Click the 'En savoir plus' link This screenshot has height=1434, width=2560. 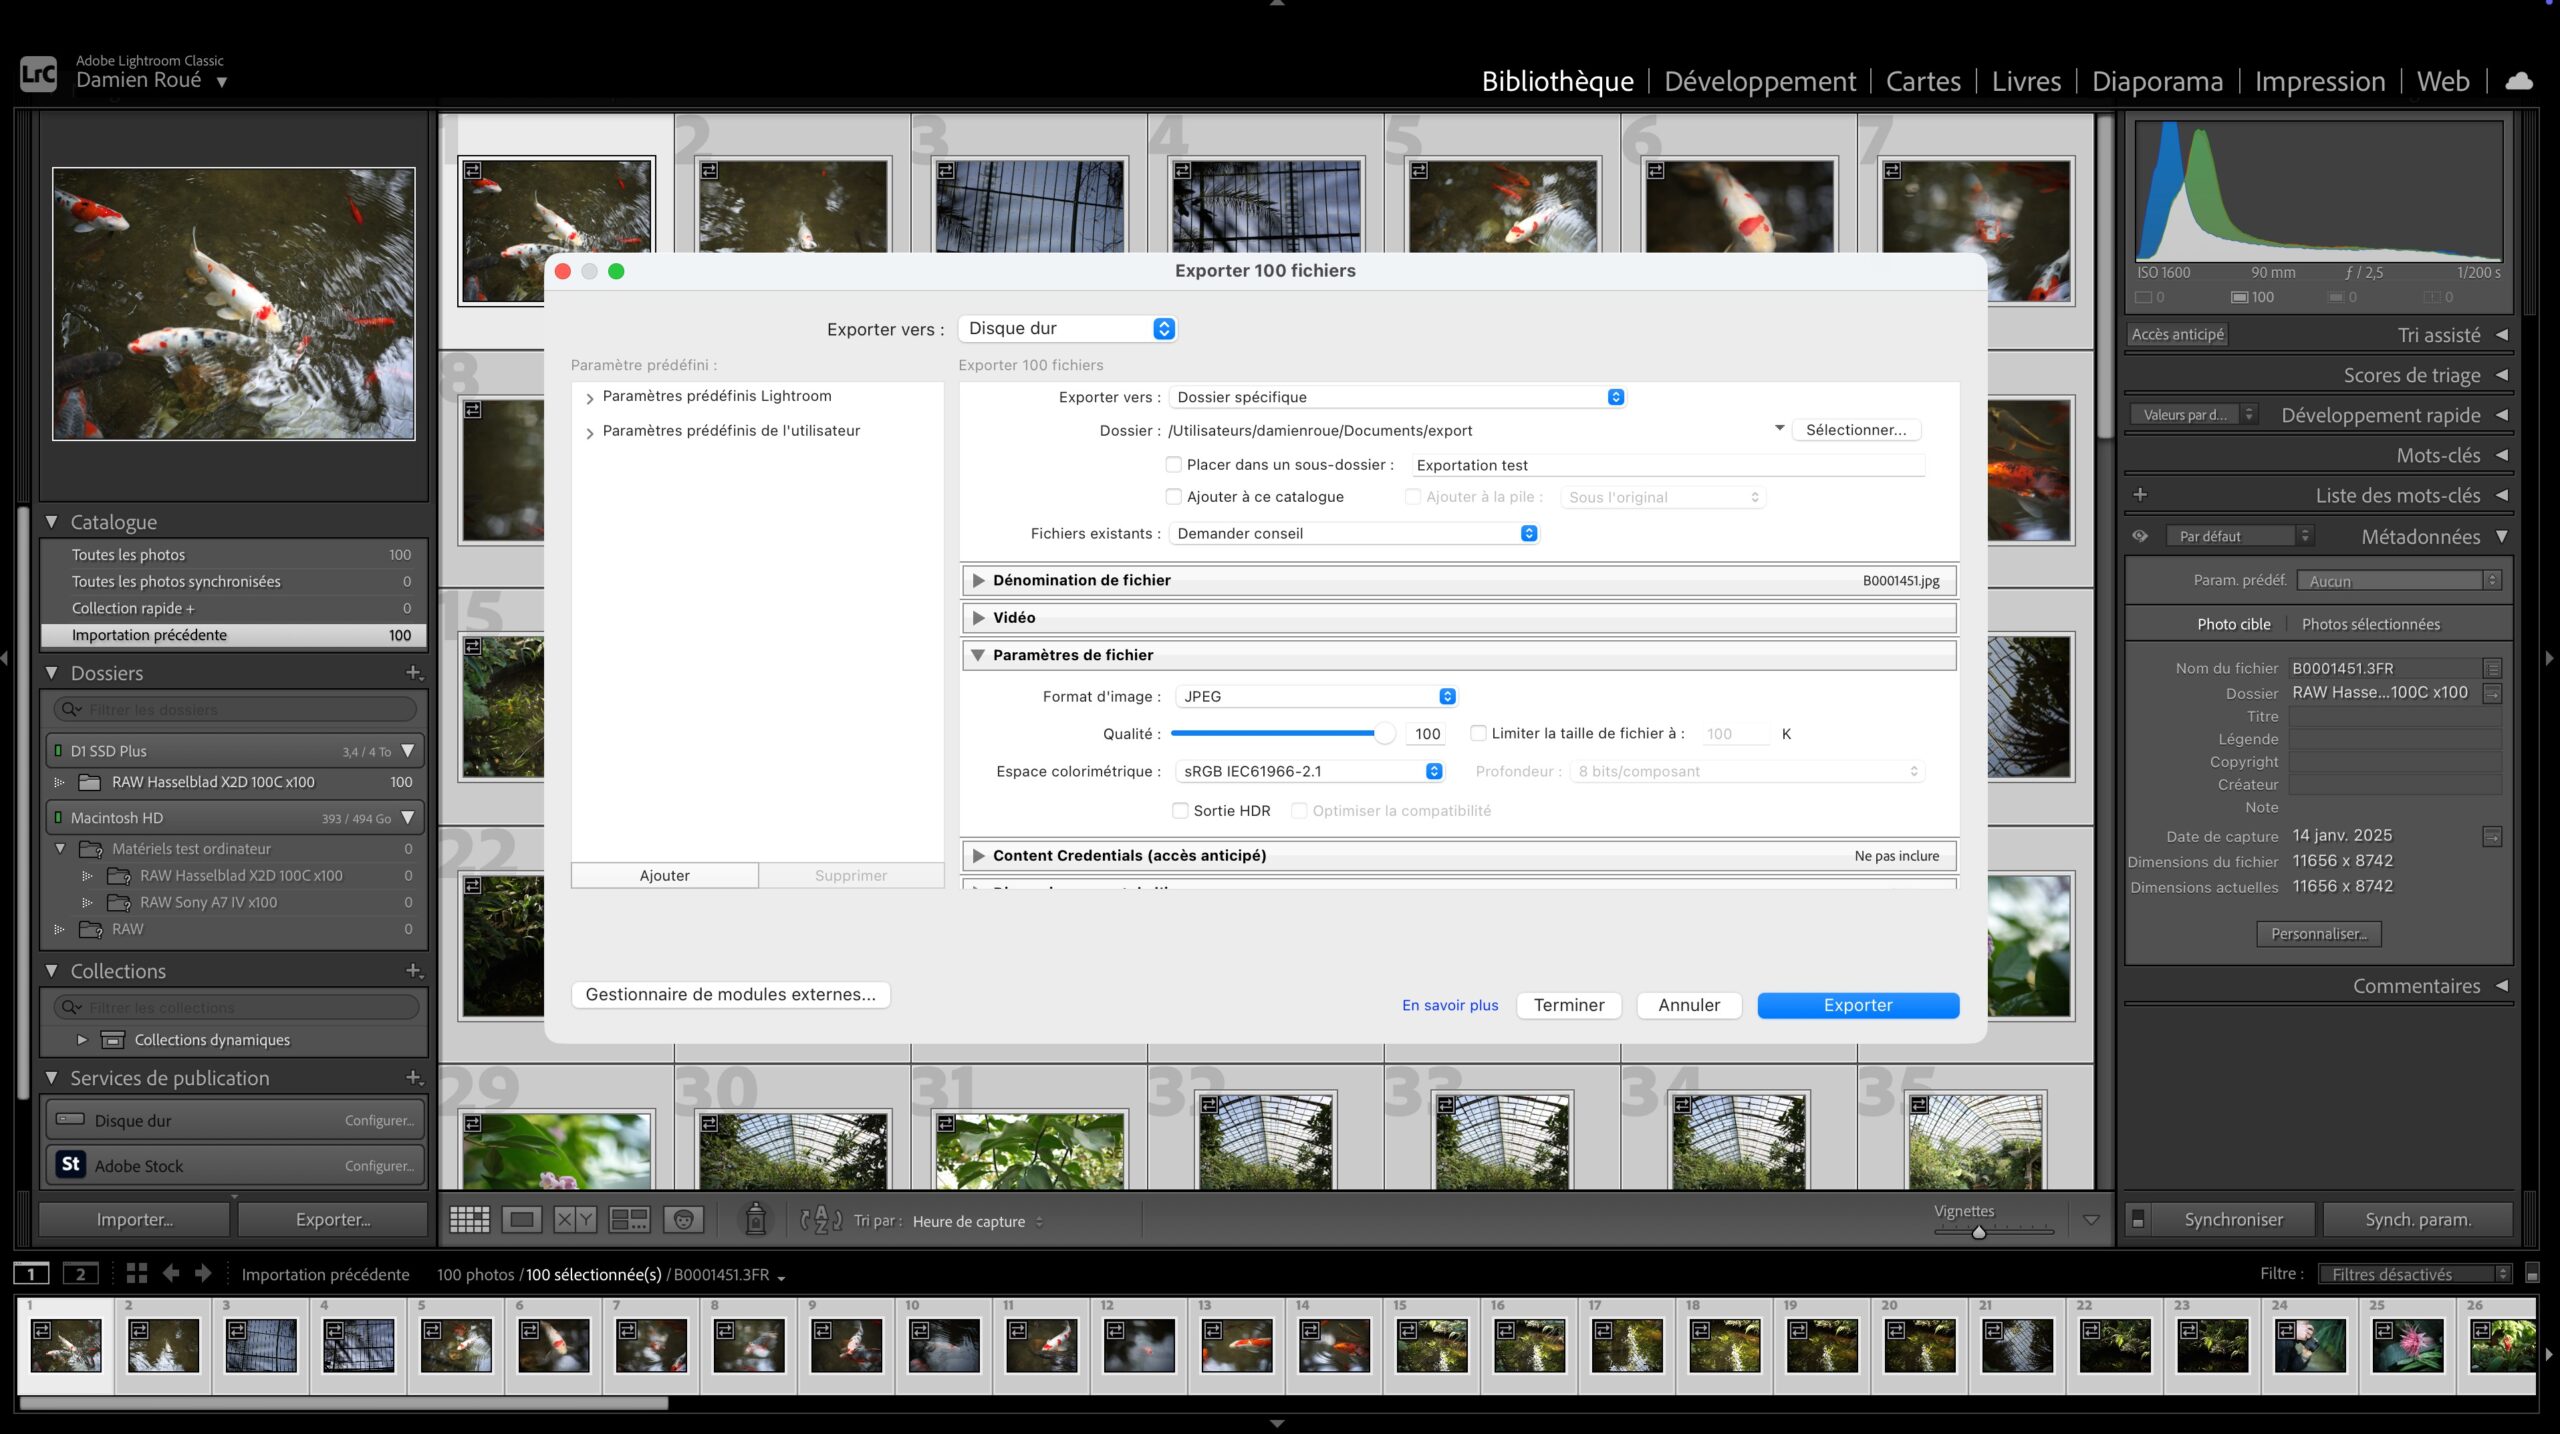pos(1449,1005)
